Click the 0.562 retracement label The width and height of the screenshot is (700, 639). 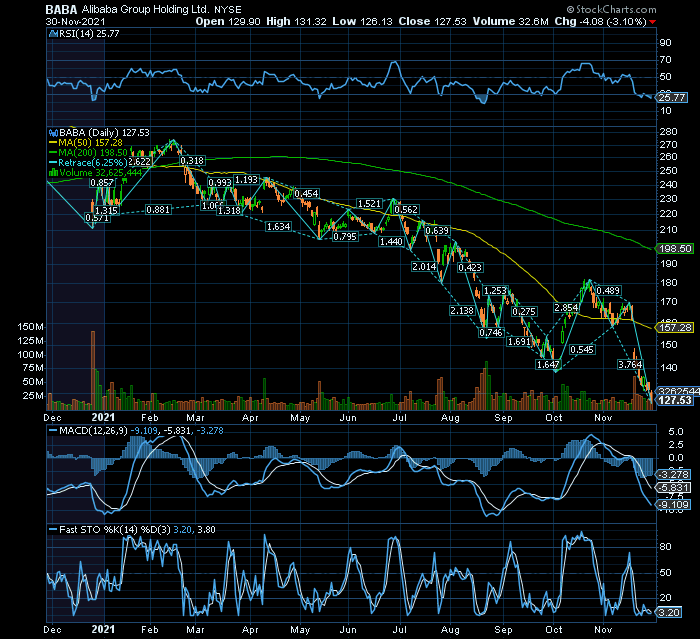pos(406,209)
